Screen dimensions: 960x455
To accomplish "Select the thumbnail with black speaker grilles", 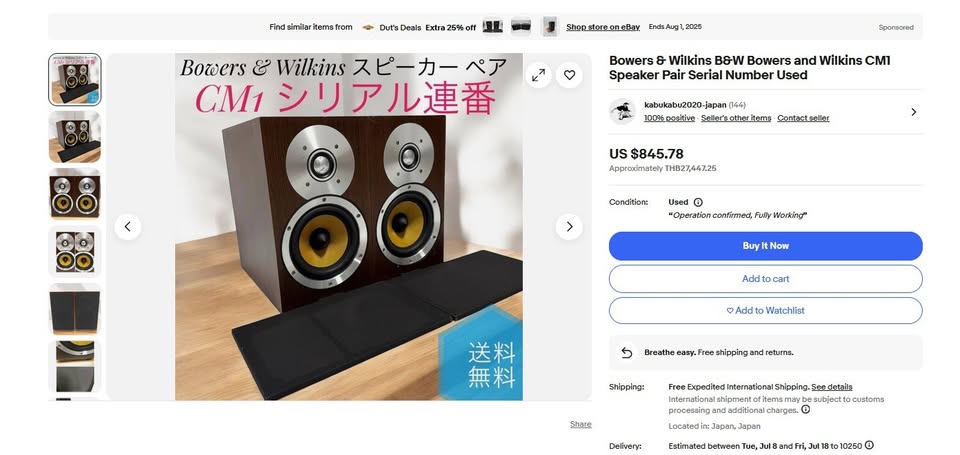I will 75,309.
